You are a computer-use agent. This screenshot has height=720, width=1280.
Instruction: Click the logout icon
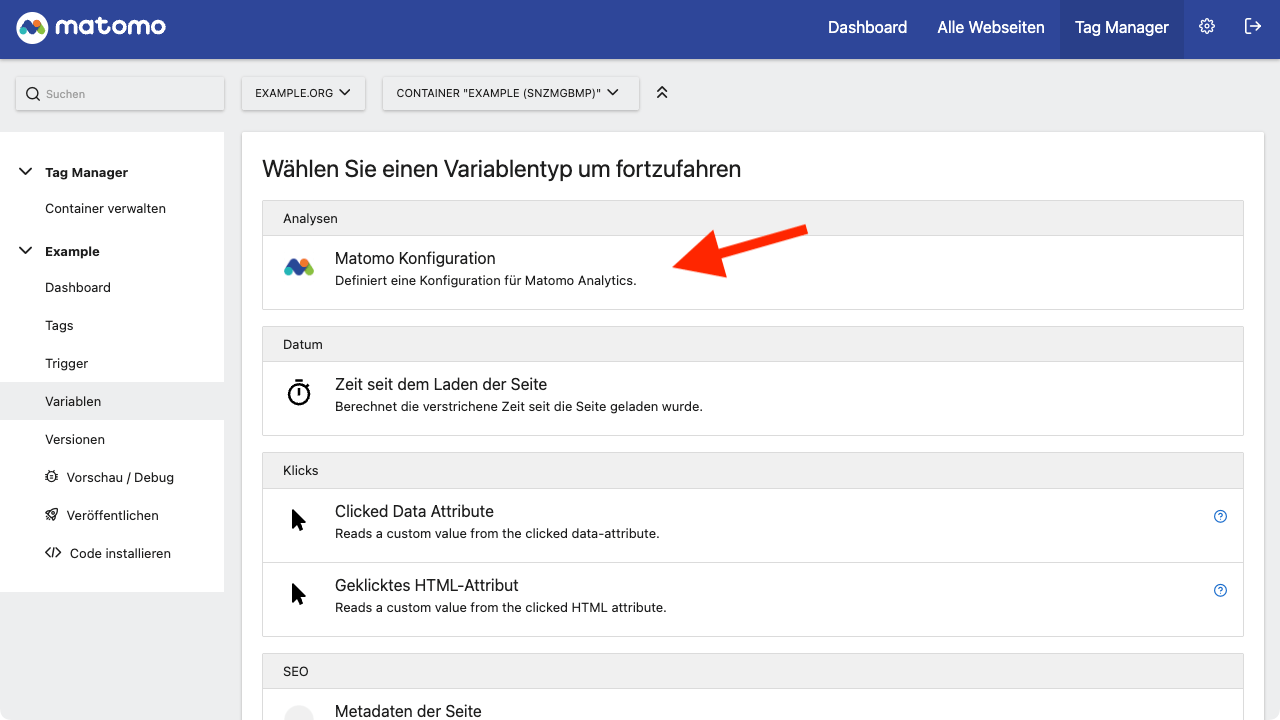click(x=1253, y=27)
